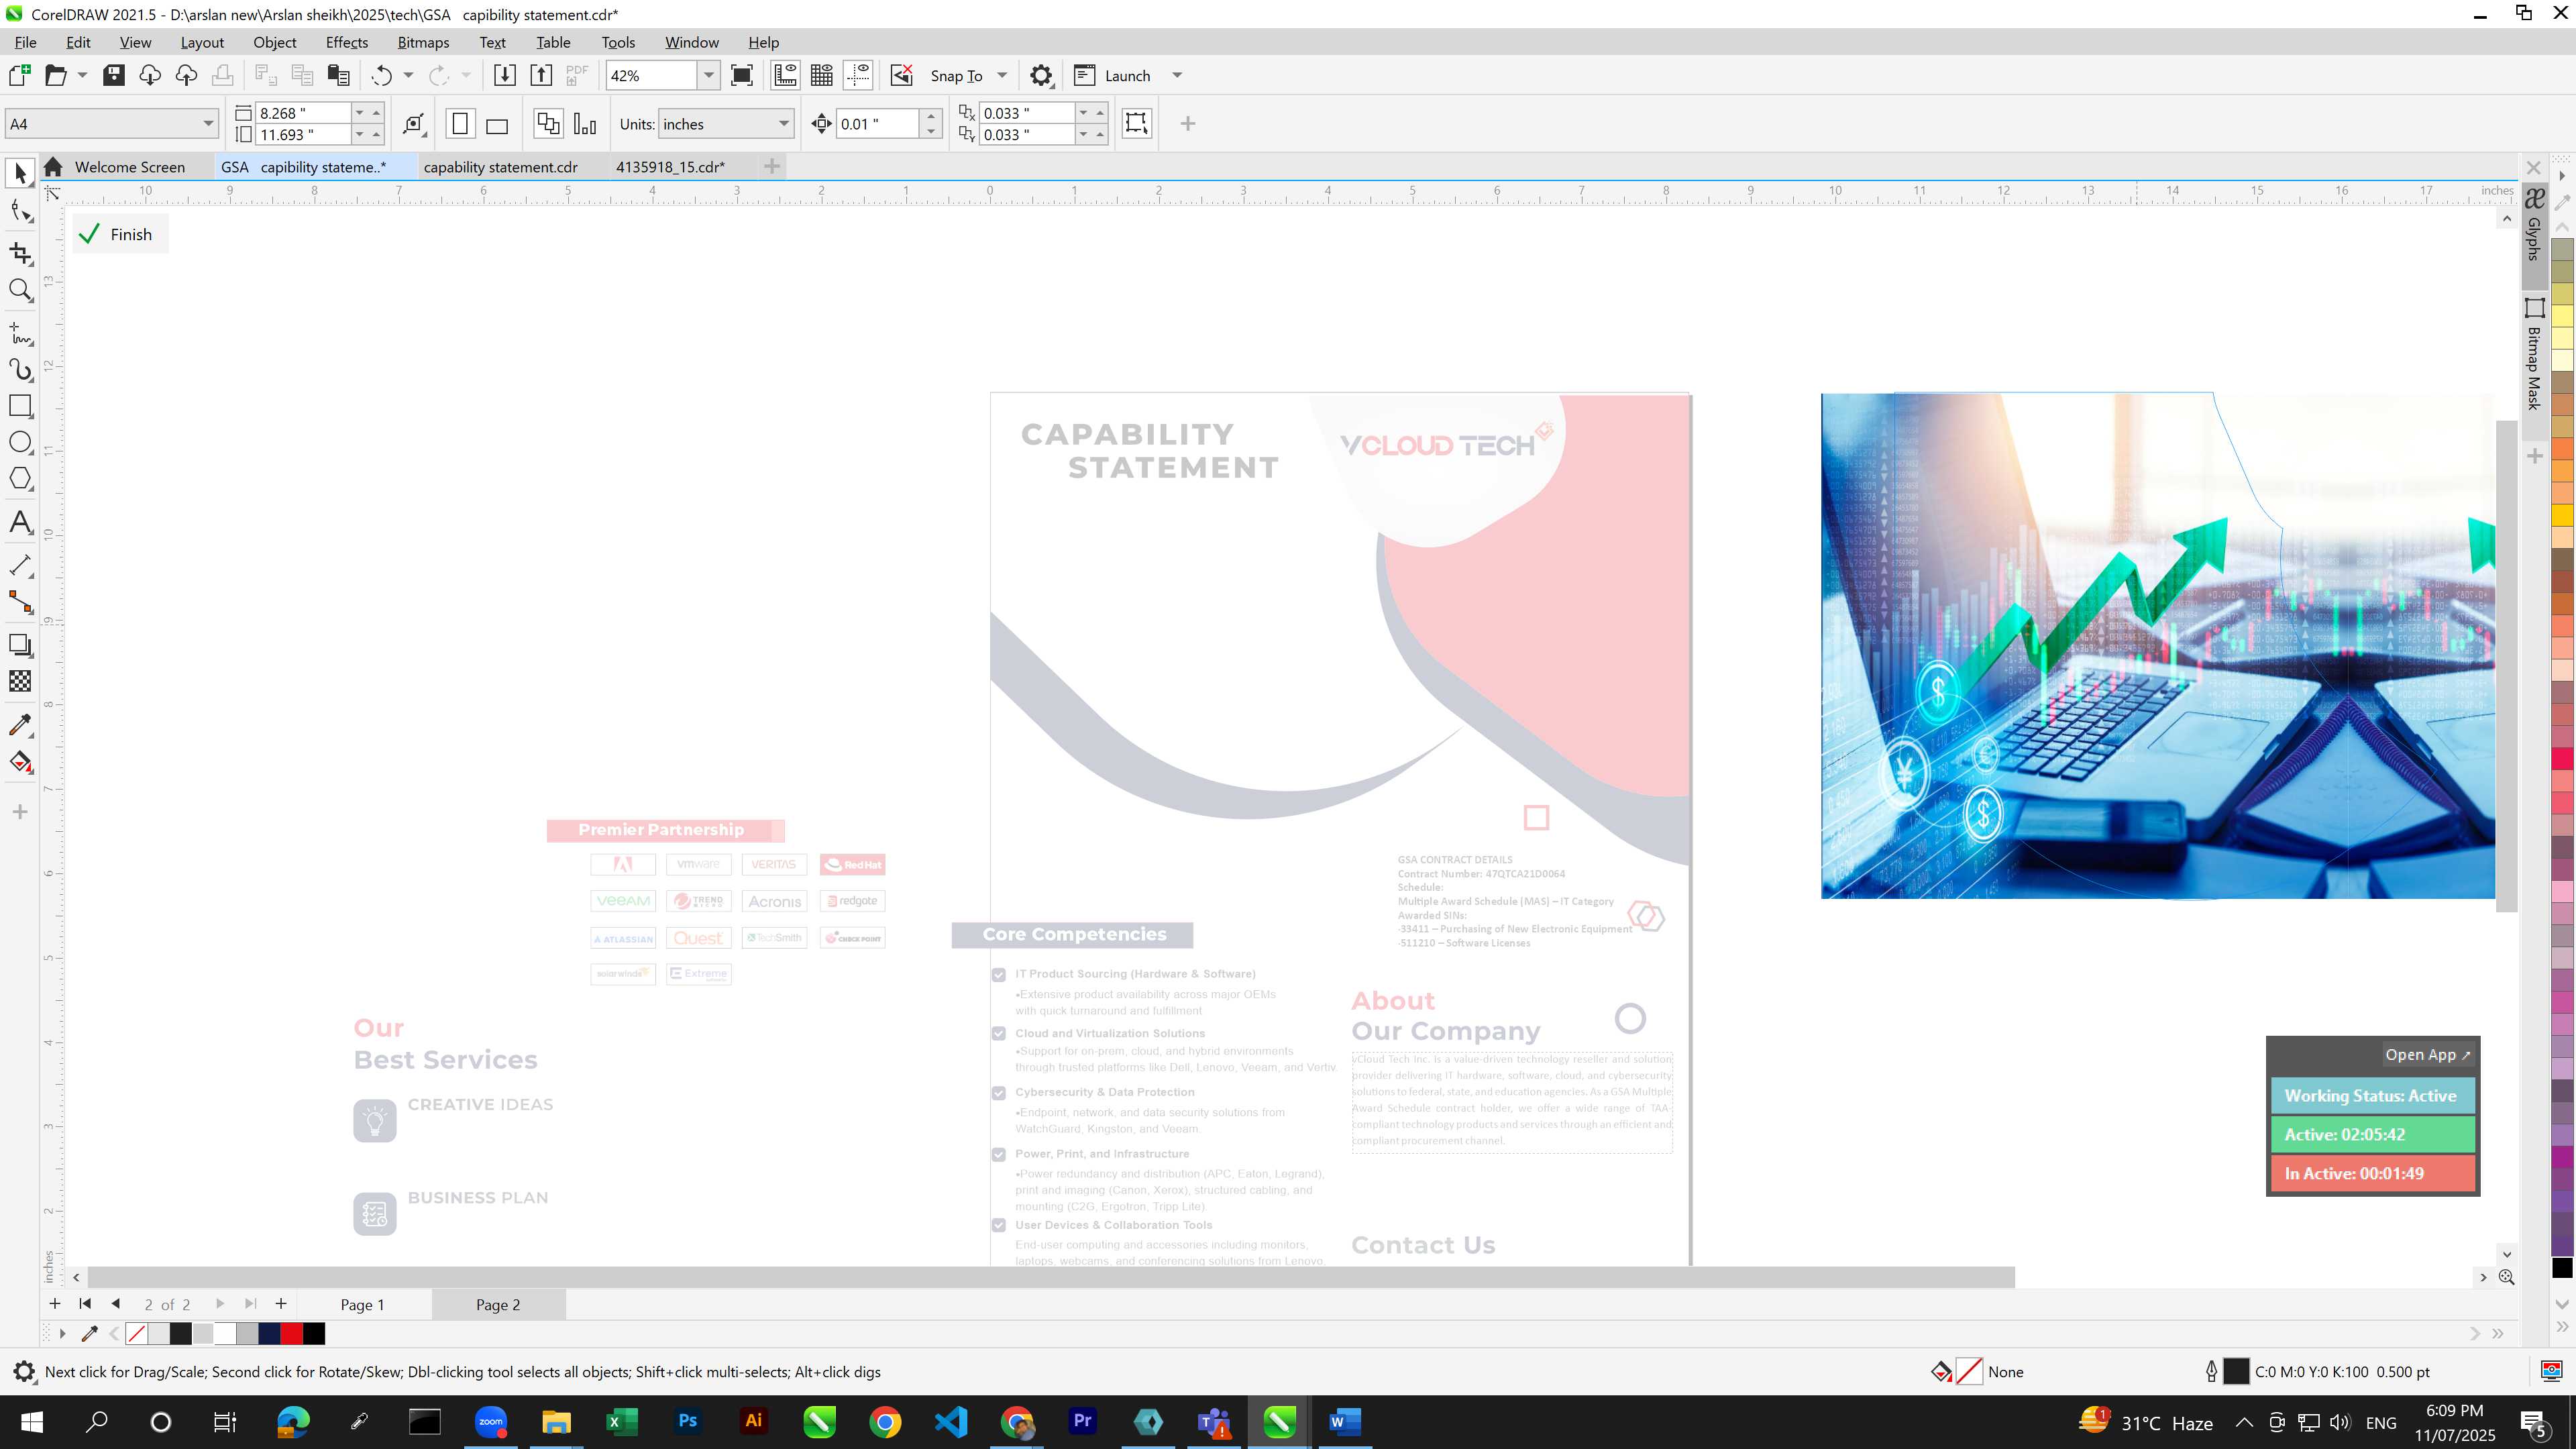
Task: Click the nudge distance field 0.01
Action: pos(877,124)
